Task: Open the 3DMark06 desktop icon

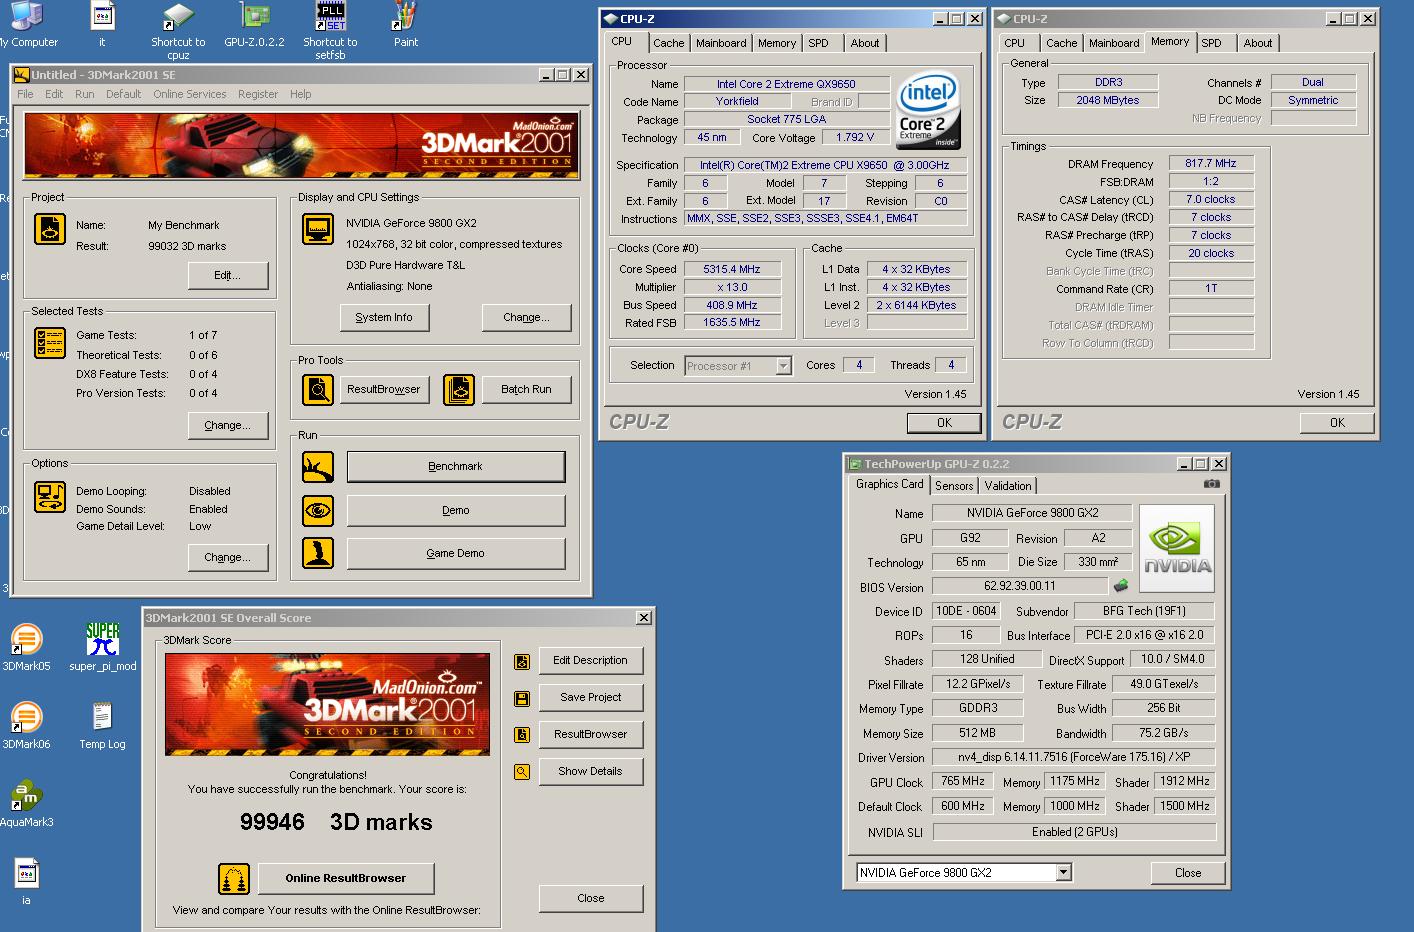Action: coord(26,725)
